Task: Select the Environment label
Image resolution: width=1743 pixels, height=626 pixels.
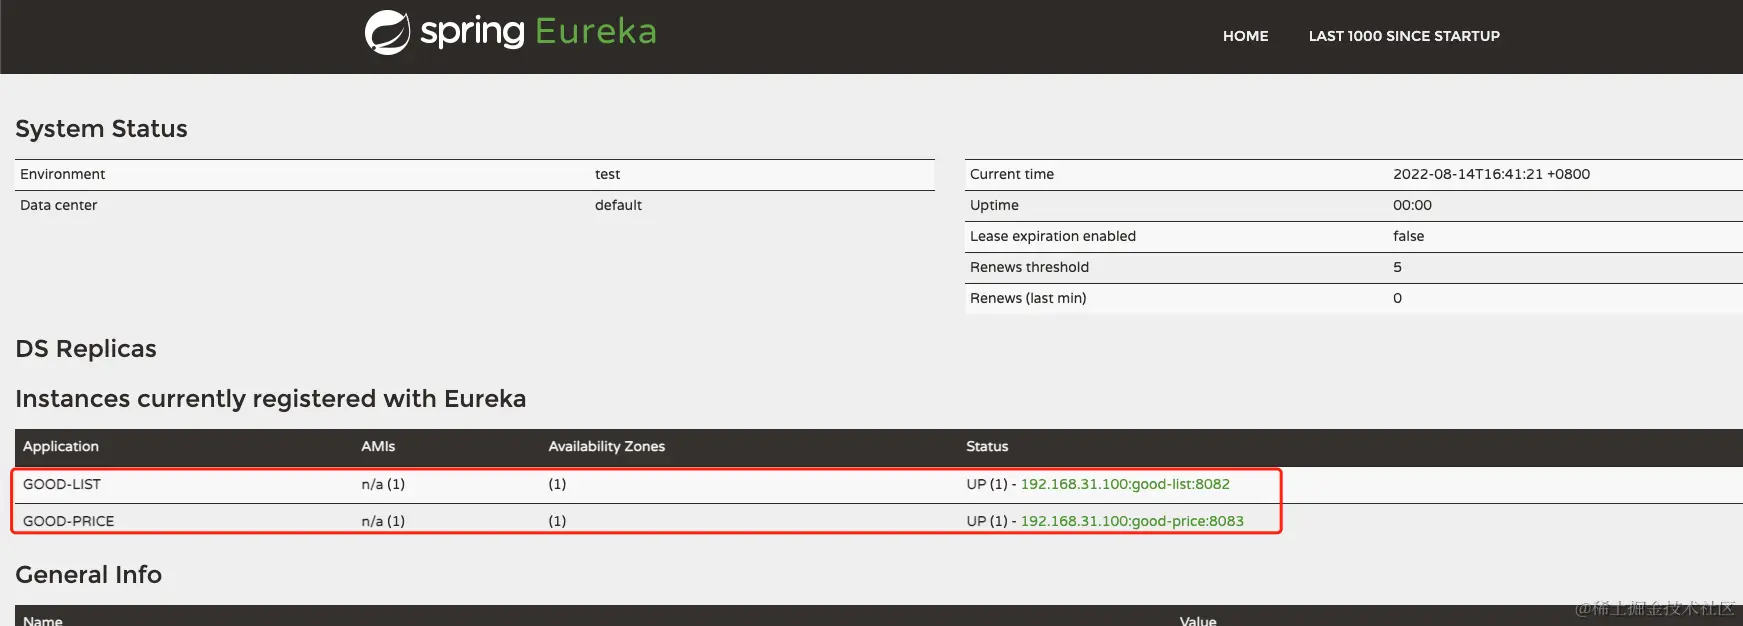Action: pyautogui.click(x=62, y=174)
